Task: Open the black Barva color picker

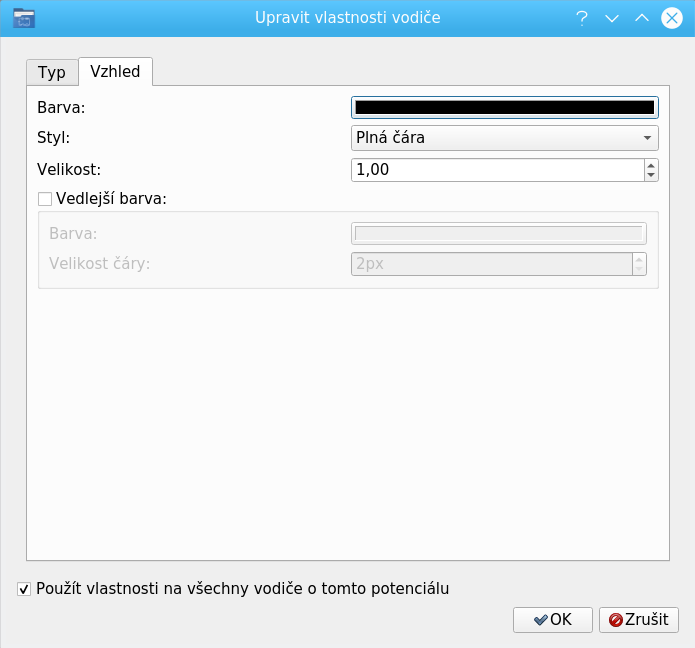Action: point(504,107)
